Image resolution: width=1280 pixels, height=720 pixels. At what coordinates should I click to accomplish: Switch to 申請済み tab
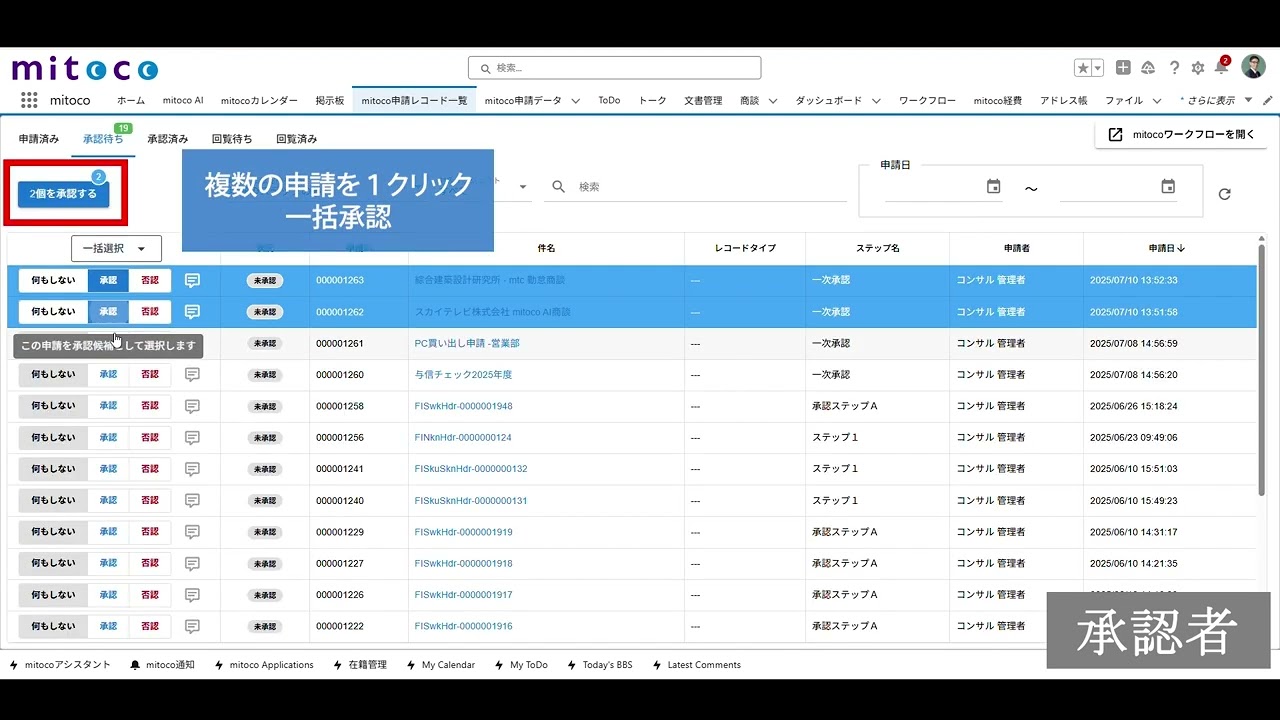[x=39, y=139]
